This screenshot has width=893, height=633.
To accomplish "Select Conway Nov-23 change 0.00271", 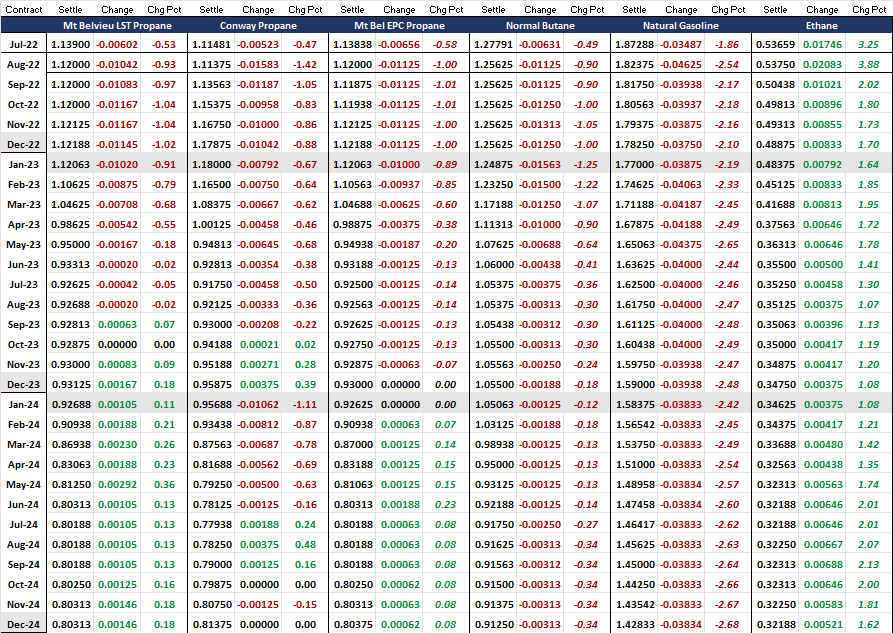I will [259, 365].
